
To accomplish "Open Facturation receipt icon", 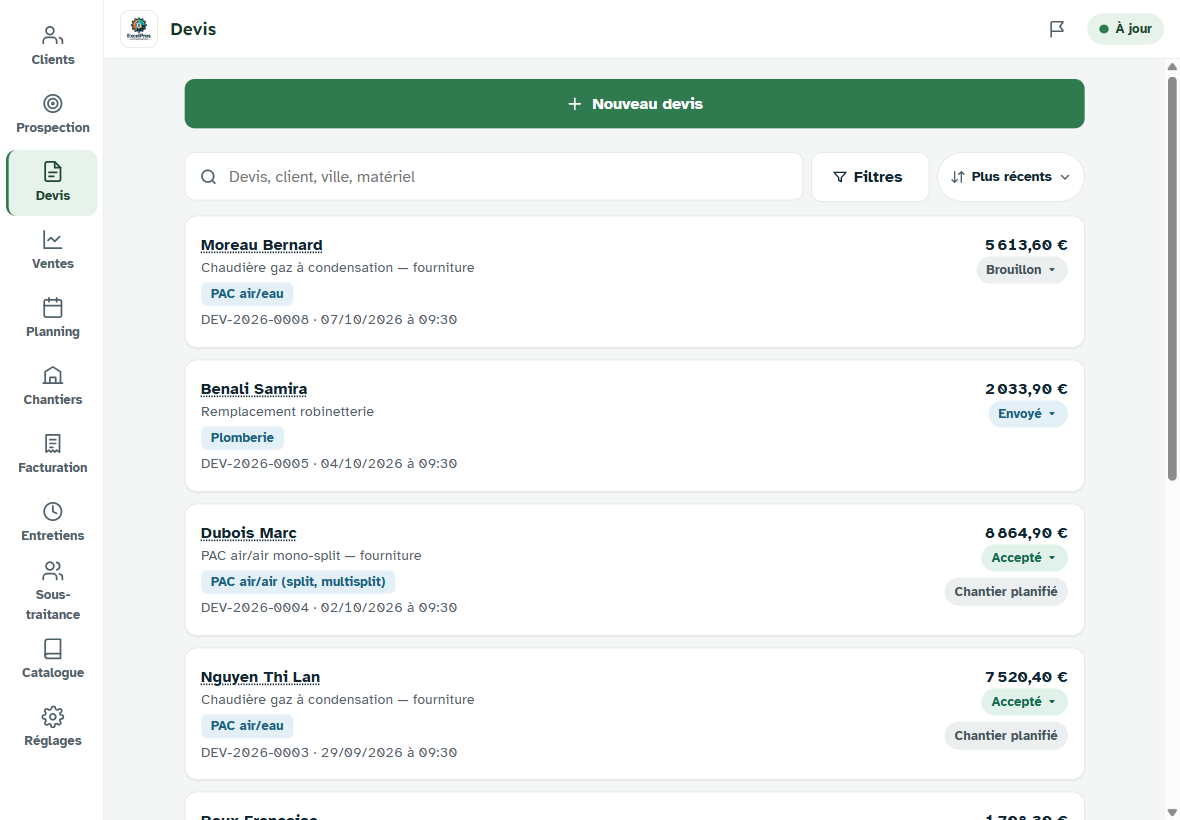I will (53, 444).
